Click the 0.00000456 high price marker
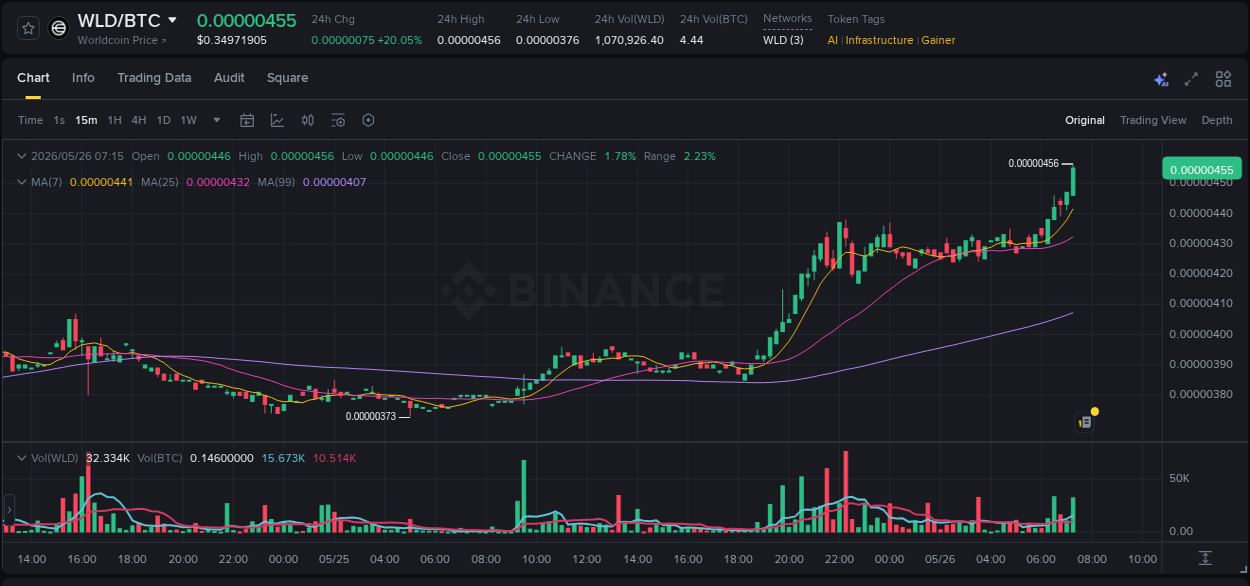The width and height of the screenshot is (1250, 586). tap(1033, 163)
